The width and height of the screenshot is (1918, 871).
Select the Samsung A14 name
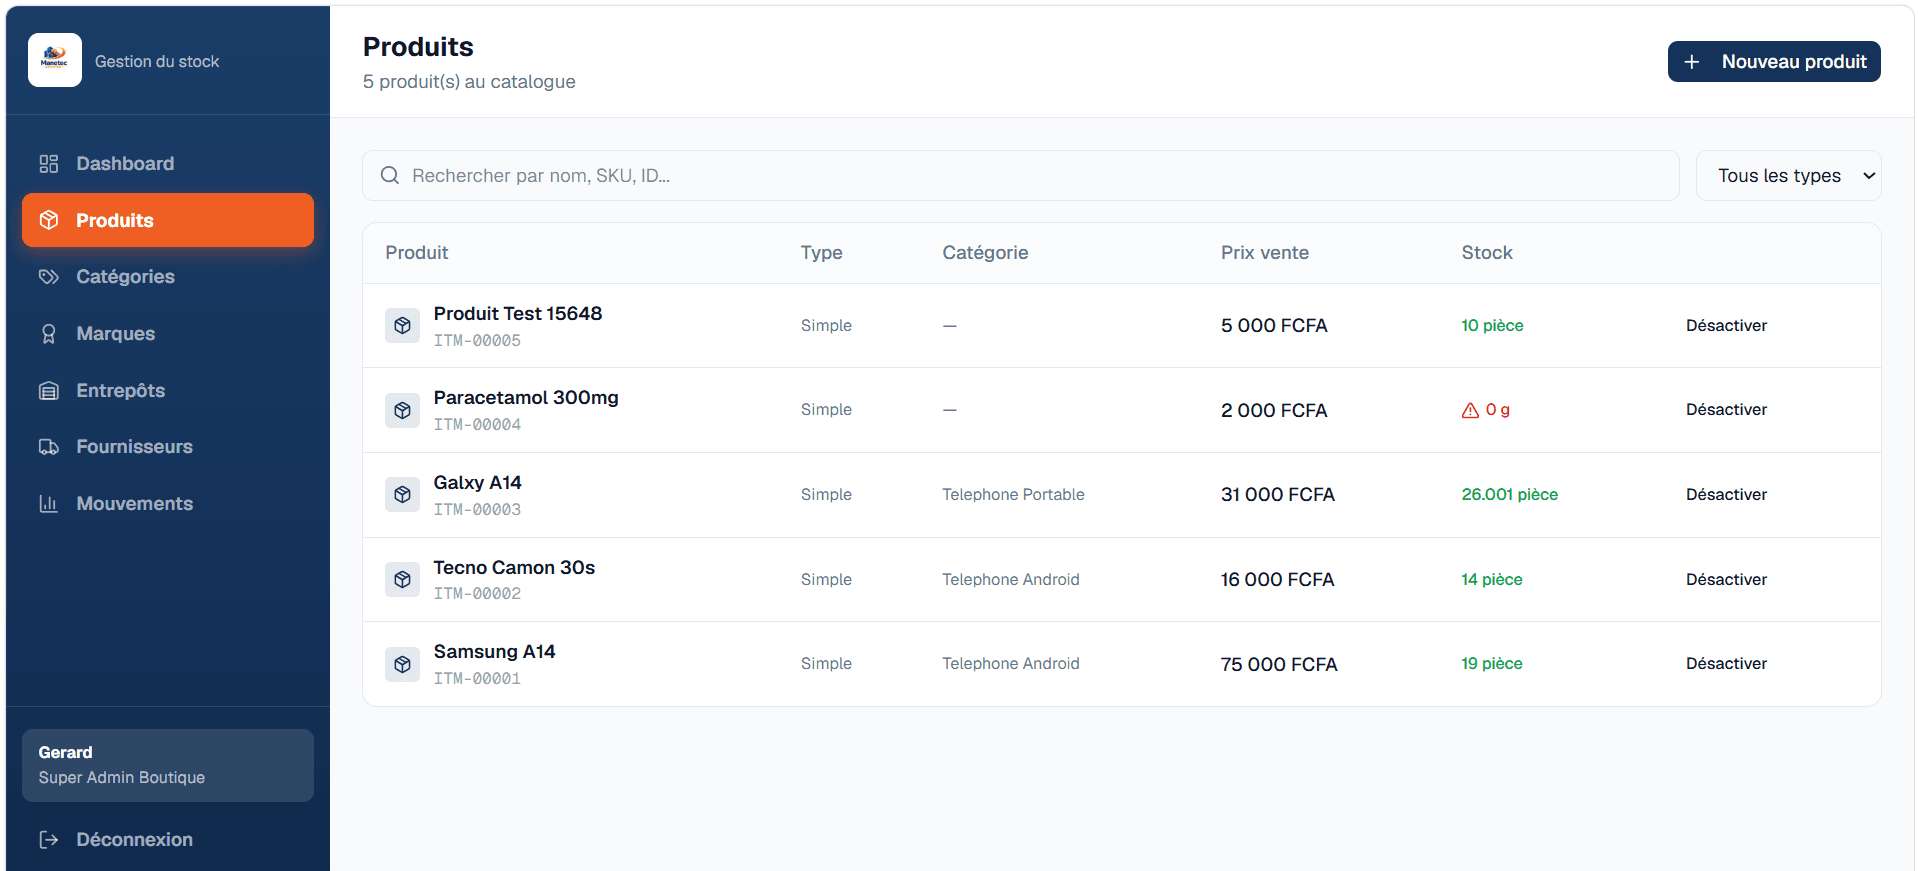point(494,652)
